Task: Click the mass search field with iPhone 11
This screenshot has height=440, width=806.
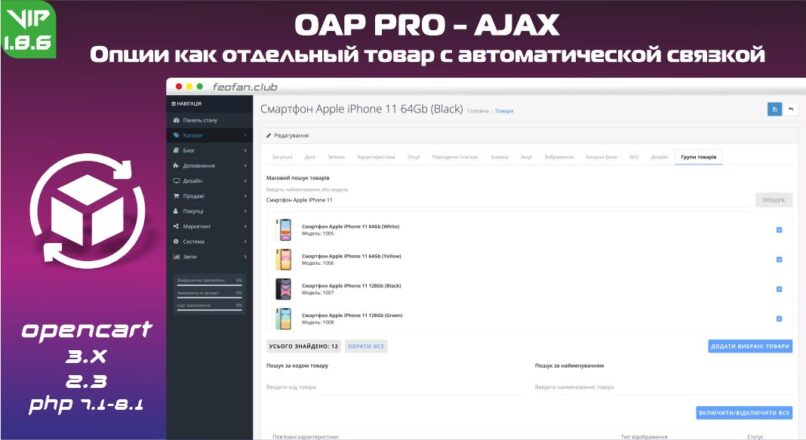Action: point(508,200)
